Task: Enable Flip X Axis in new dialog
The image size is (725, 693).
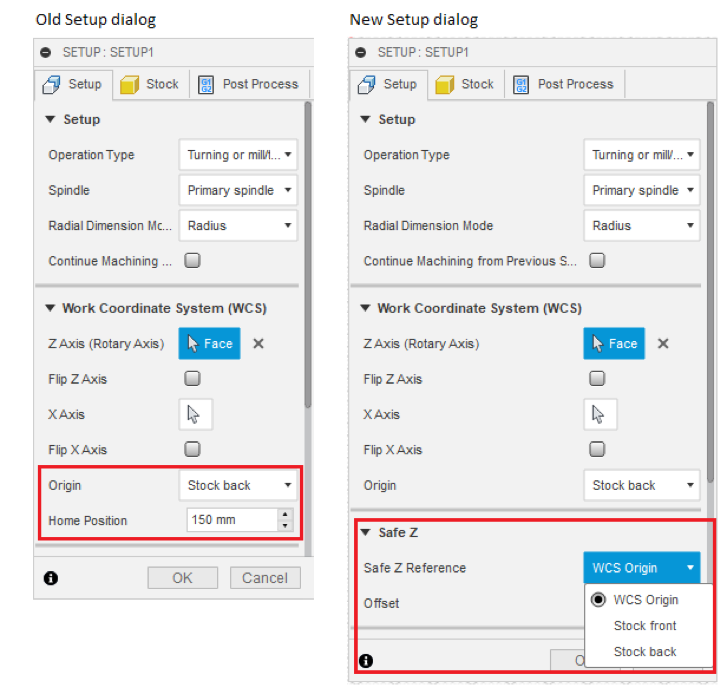Action: (x=597, y=450)
